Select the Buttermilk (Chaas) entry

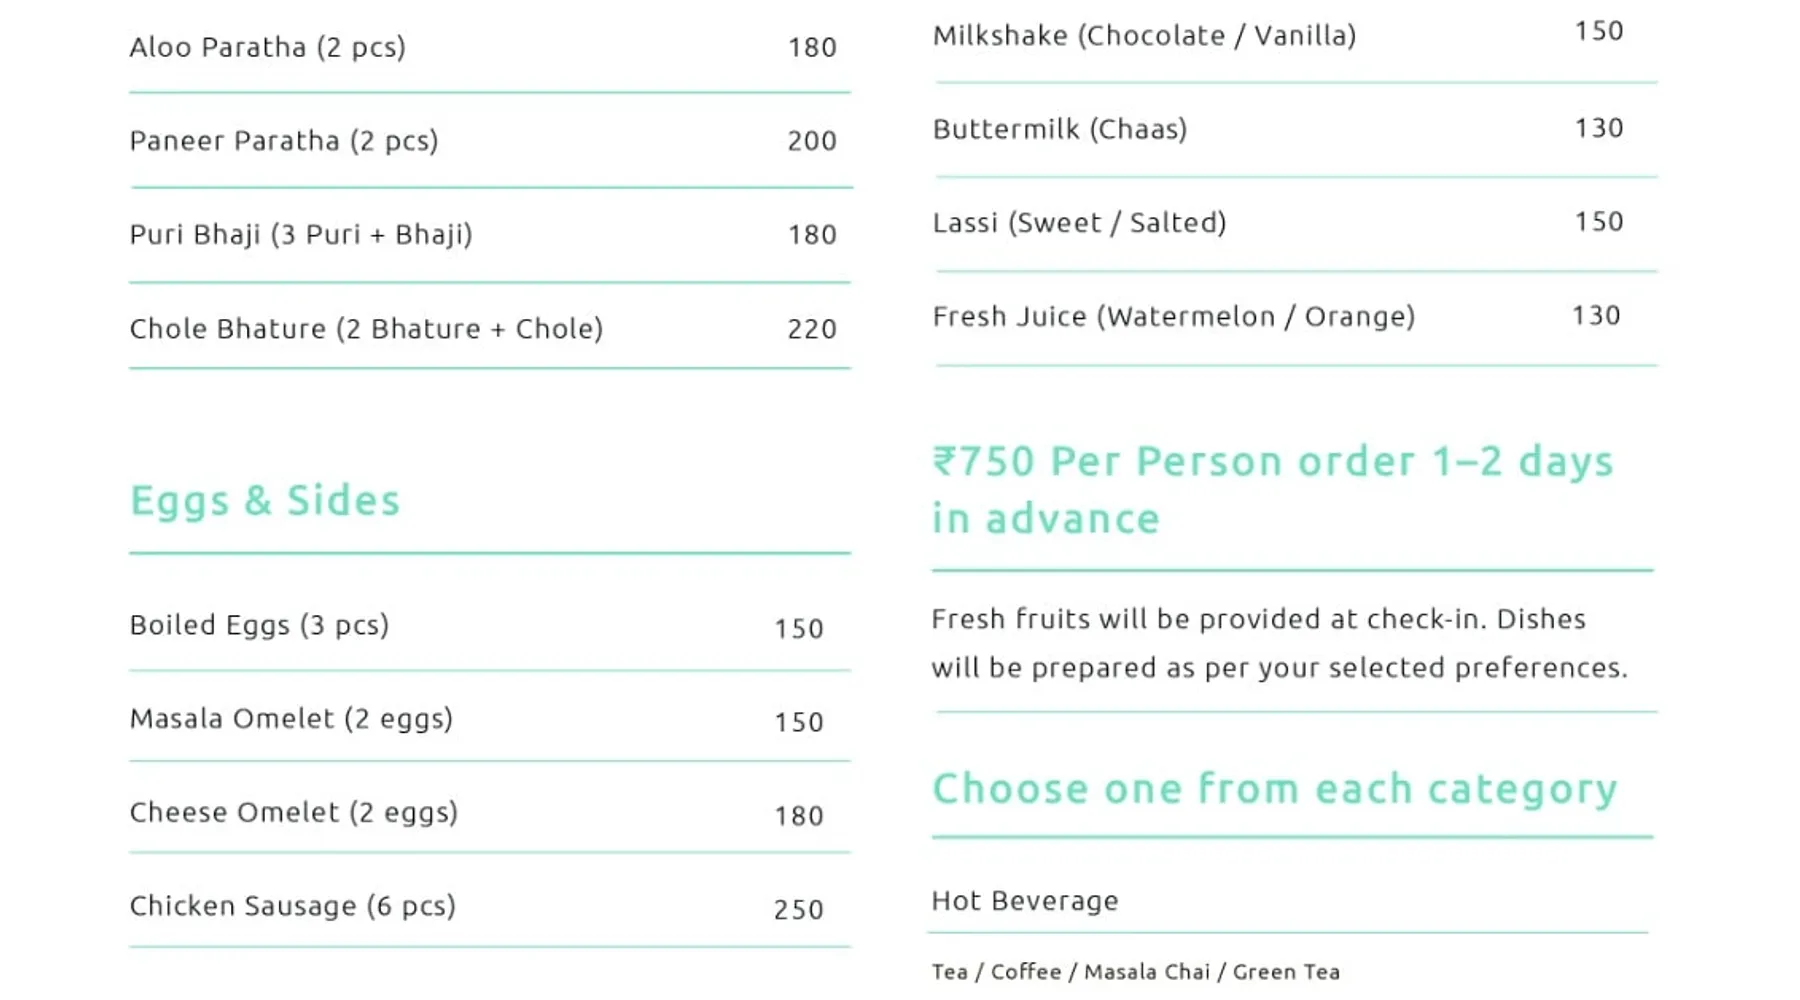pos(1060,129)
